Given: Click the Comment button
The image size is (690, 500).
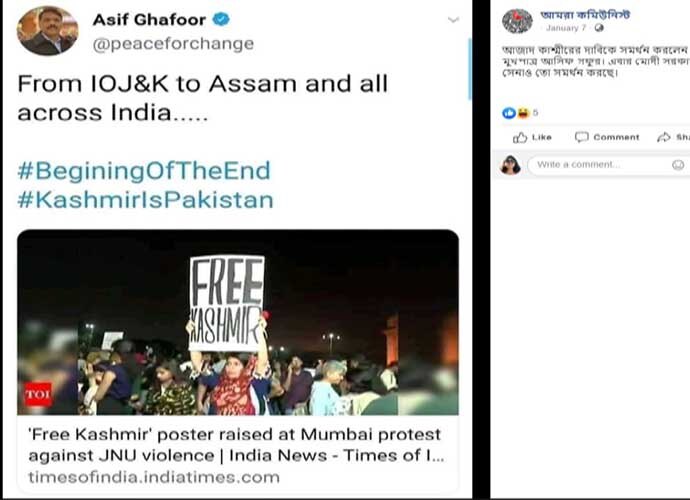Looking at the screenshot, I should coord(607,137).
